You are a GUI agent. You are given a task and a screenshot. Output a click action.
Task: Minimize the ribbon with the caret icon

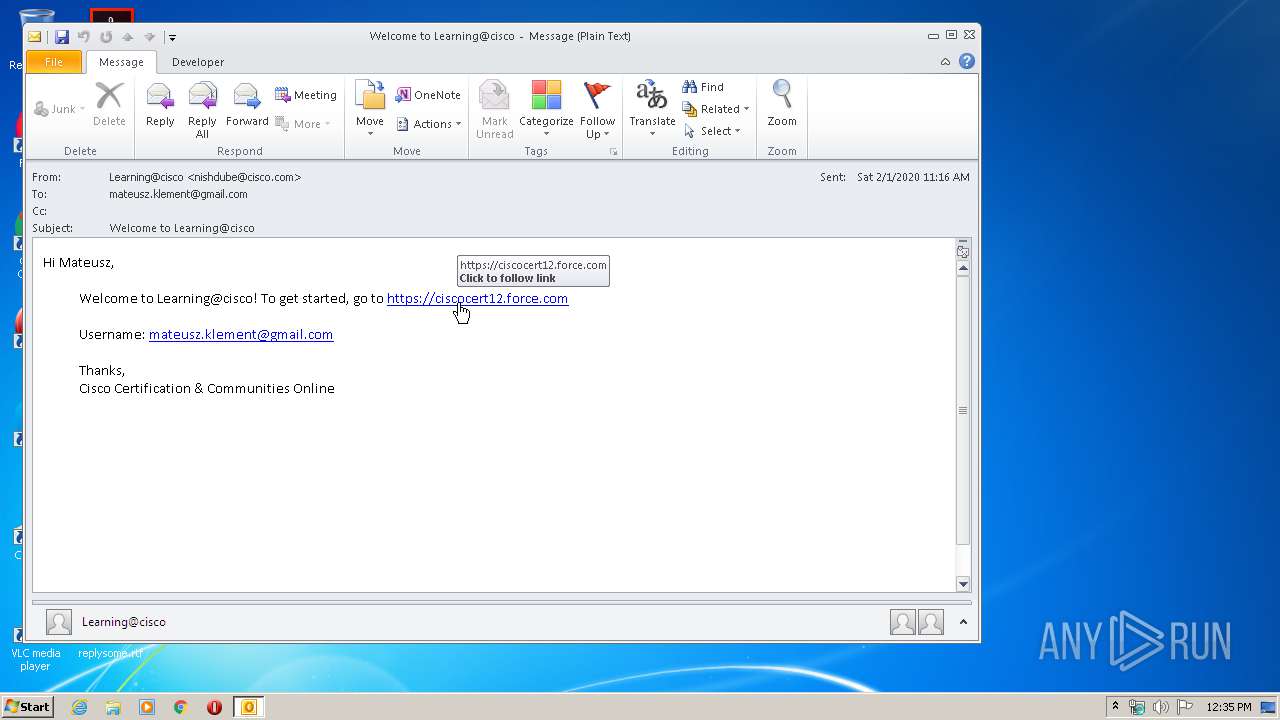coord(945,62)
